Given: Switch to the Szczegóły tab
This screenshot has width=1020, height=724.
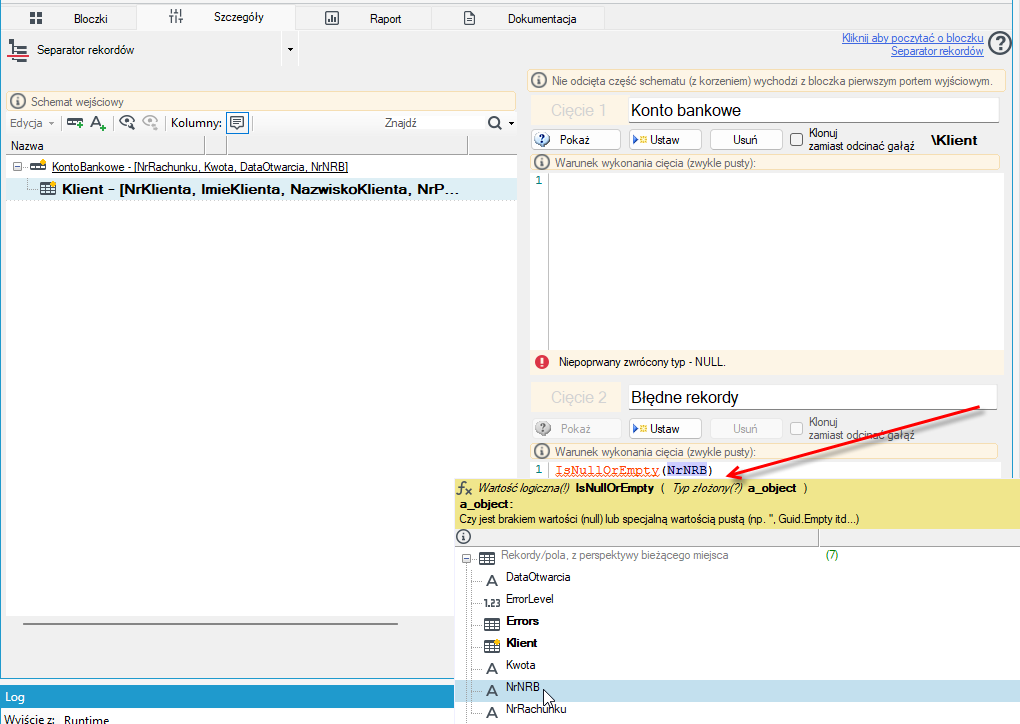Looking at the screenshot, I should point(216,17).
